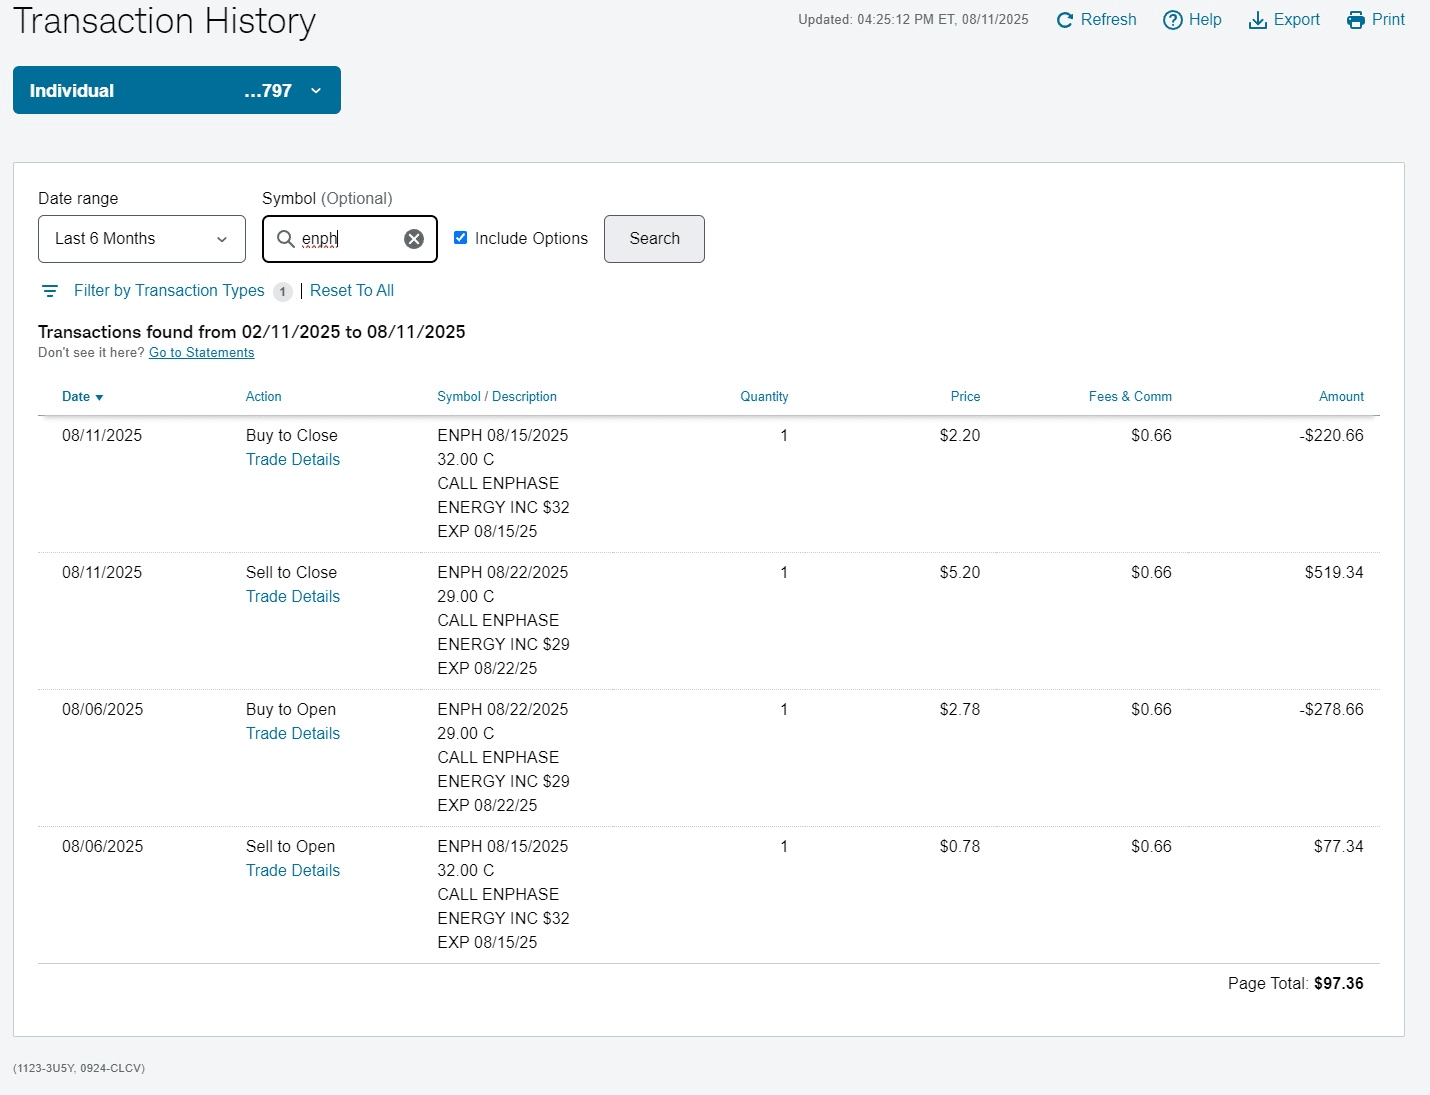Click the filter lines icon
The height and width of the screenshot is (1095, 1430).
click(x=50, y=291)
